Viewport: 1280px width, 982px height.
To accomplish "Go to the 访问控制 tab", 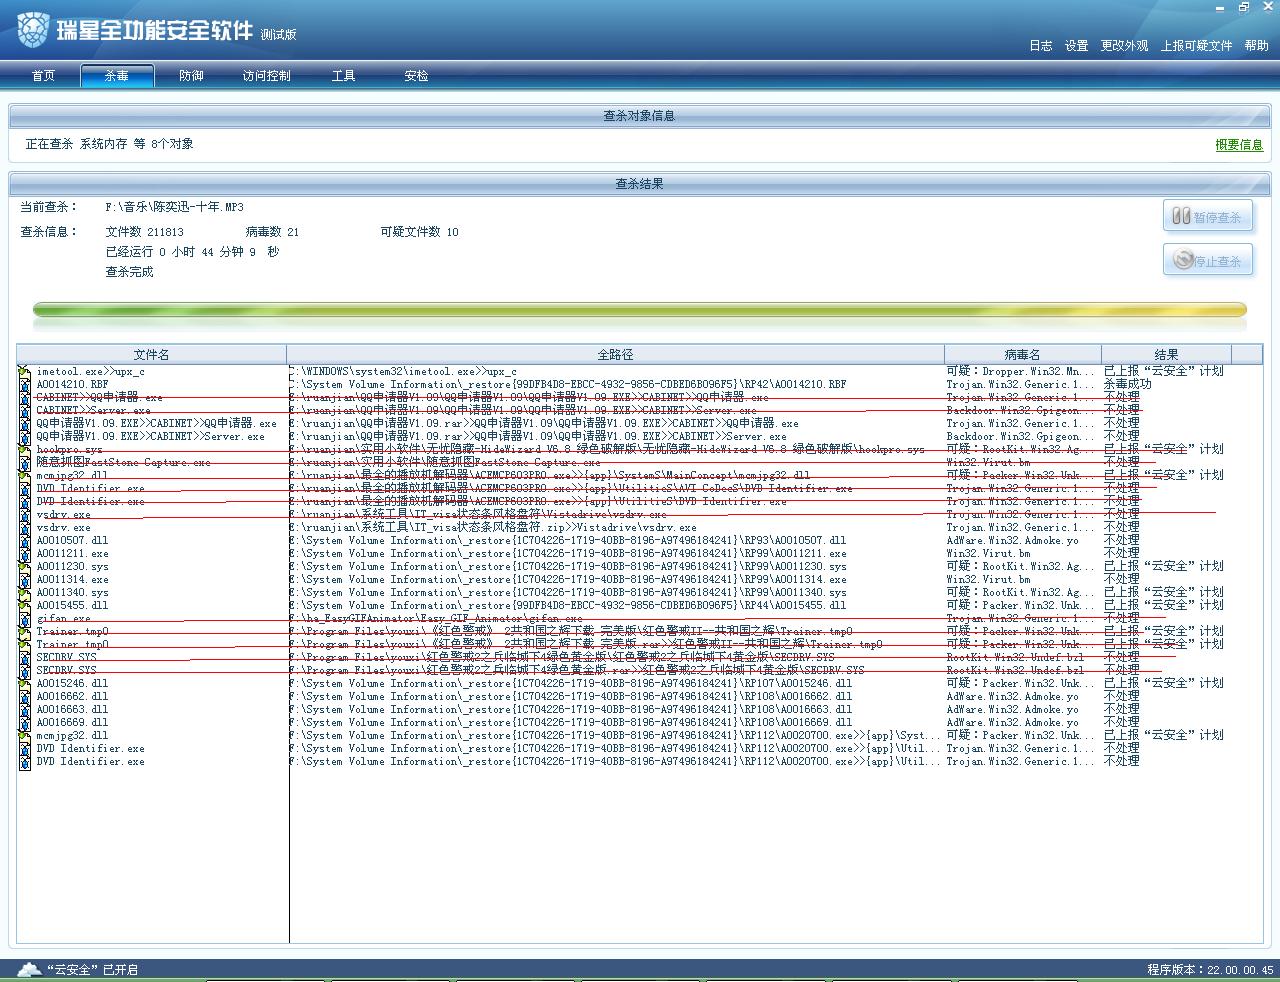I will [266, 76].
